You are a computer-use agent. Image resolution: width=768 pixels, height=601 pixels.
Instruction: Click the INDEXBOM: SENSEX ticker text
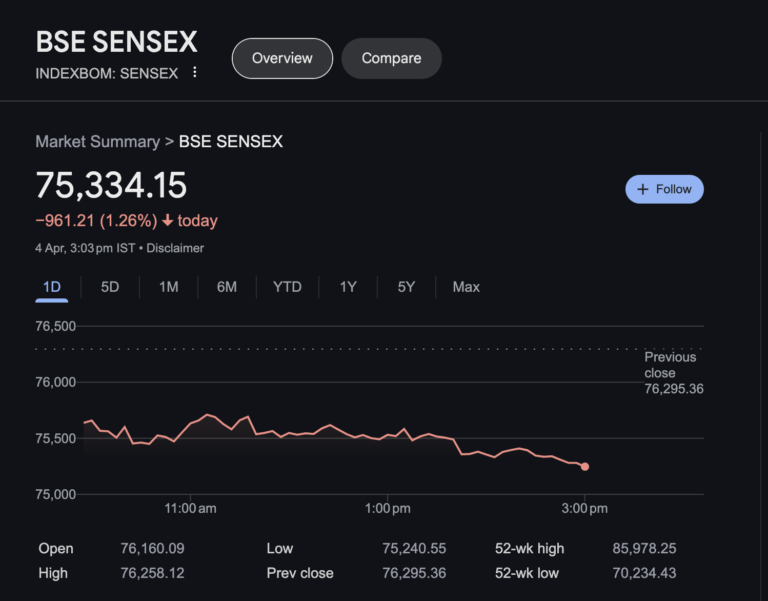107,73
